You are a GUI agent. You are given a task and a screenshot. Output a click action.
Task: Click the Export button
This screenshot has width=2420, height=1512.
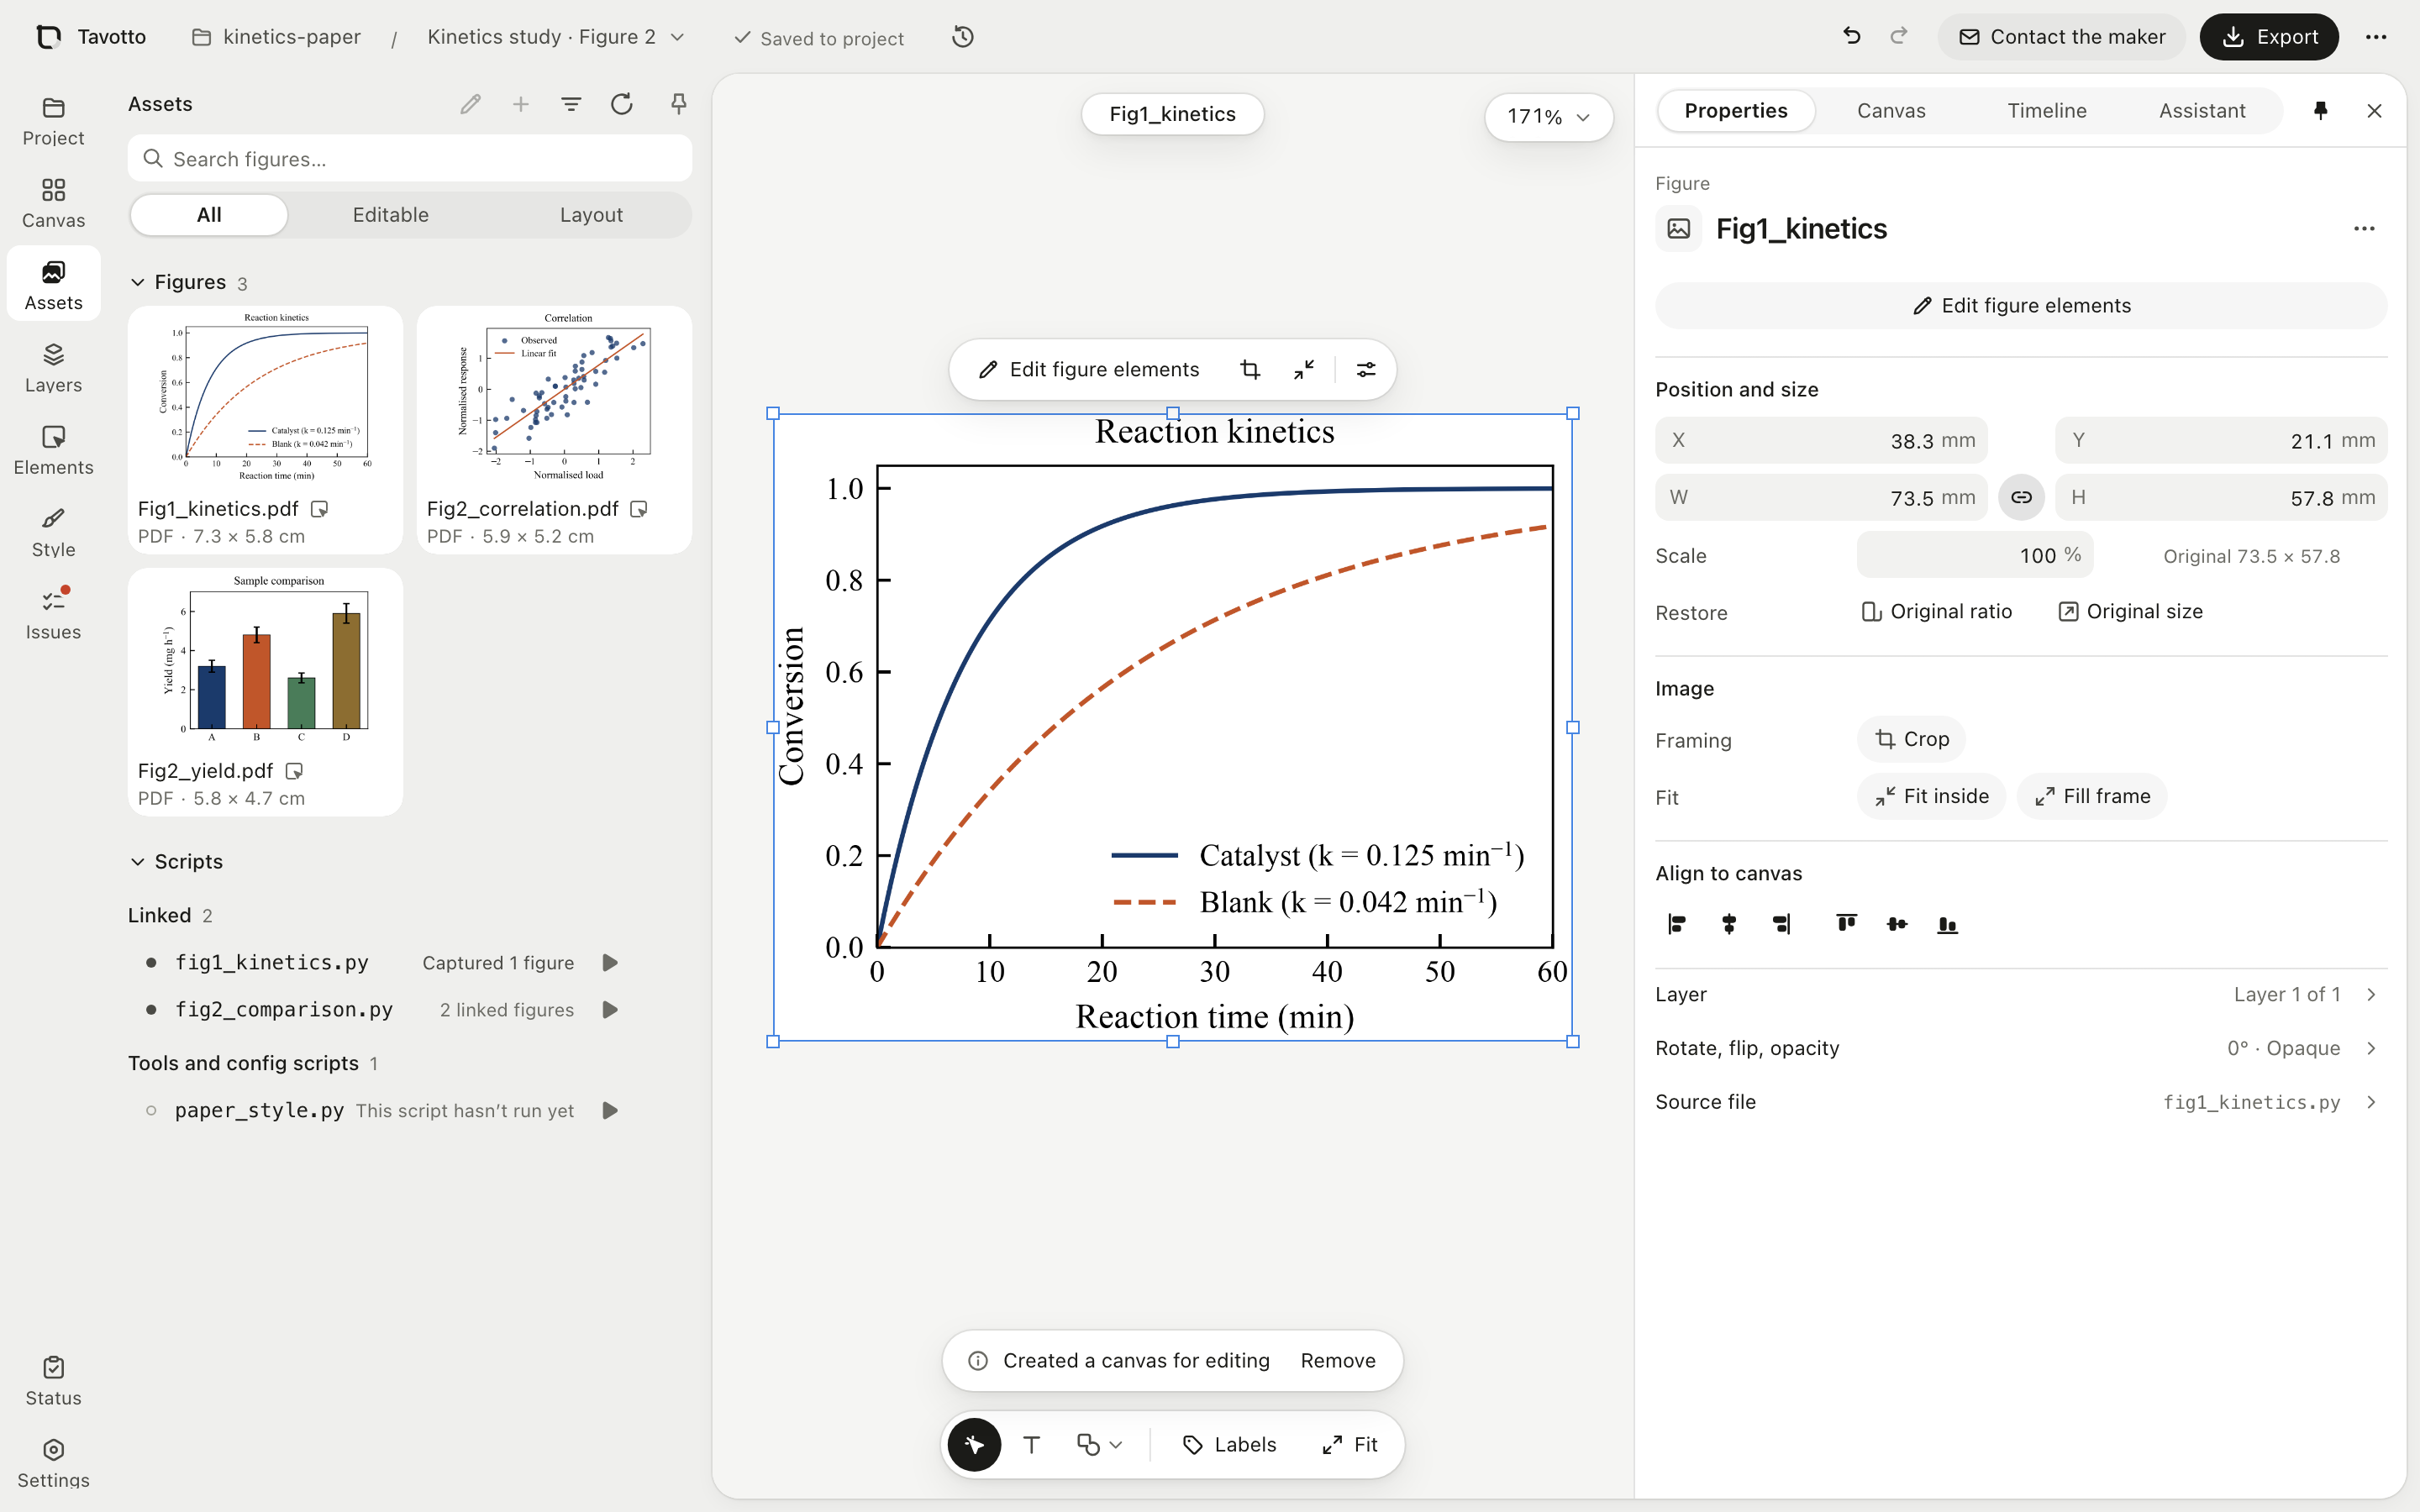click(x=2269, y=37)
